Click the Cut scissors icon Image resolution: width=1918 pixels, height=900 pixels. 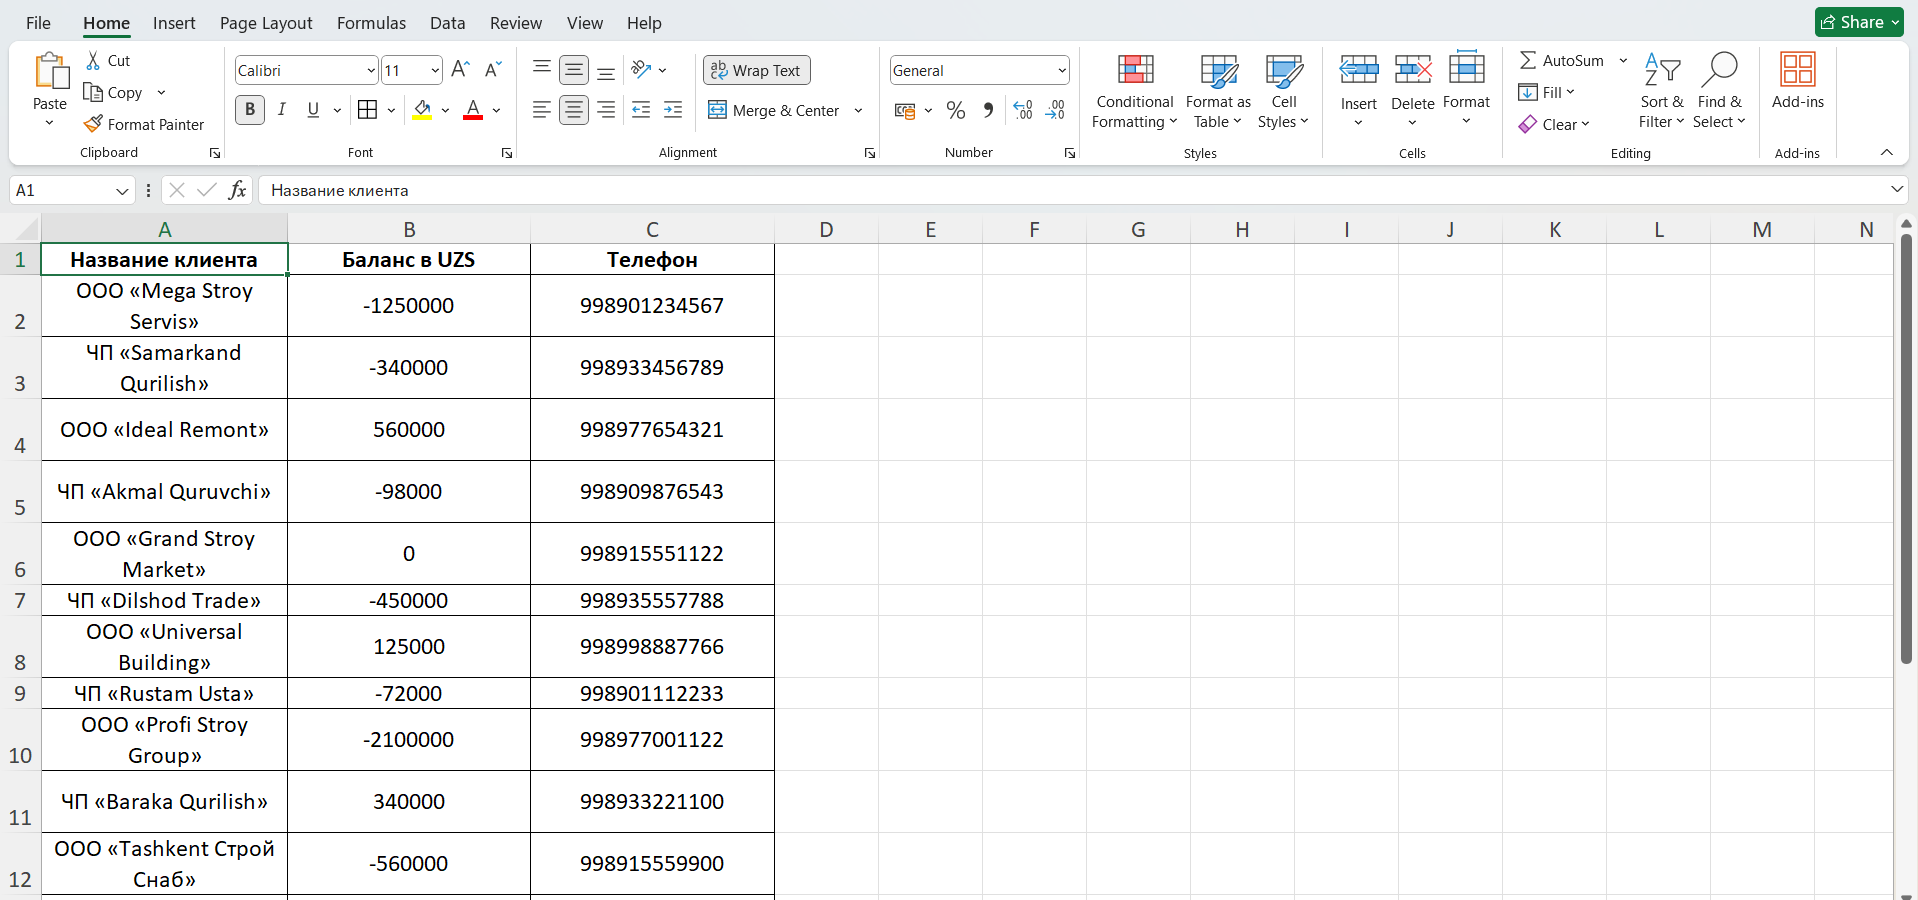pos(93,61)
